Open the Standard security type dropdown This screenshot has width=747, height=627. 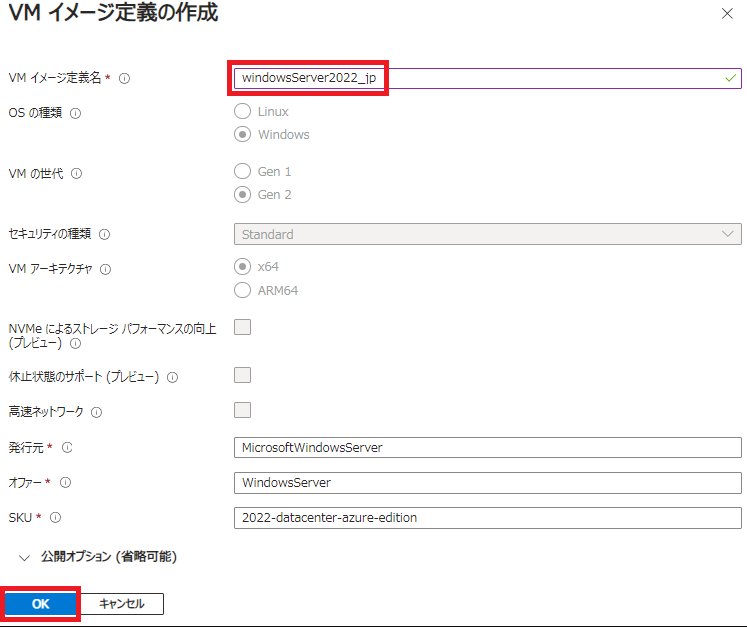[x=487, y=234]
